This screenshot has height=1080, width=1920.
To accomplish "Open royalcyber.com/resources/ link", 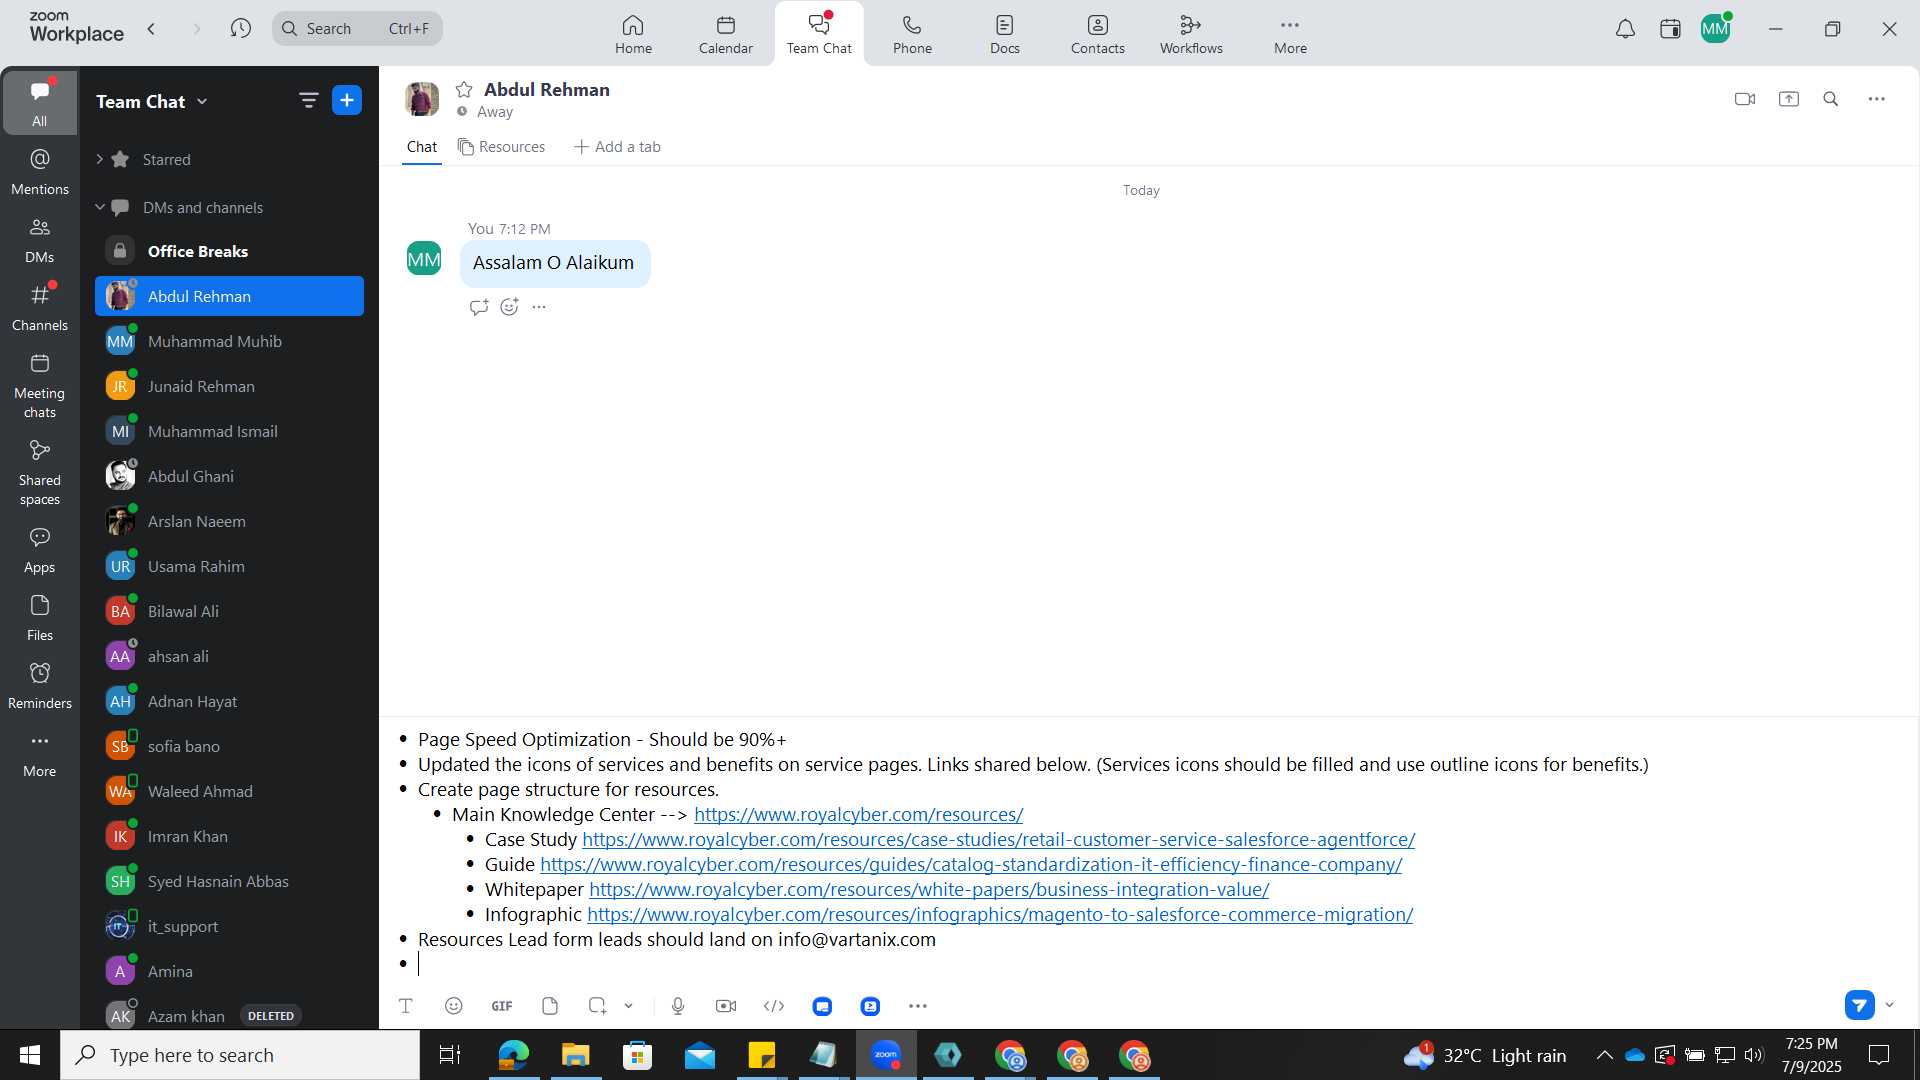I will click(x=858, y=815).
